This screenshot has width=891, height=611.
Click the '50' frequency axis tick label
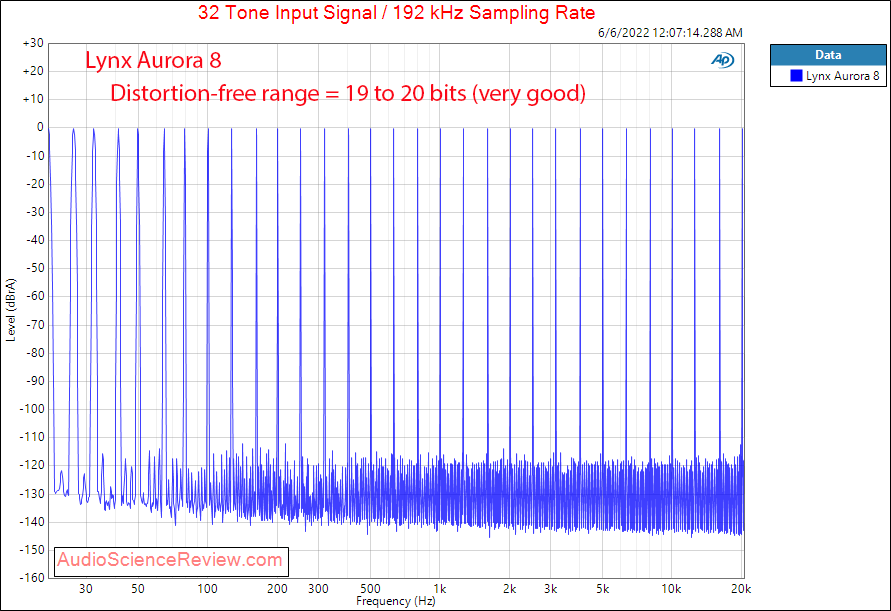point(138,589)
